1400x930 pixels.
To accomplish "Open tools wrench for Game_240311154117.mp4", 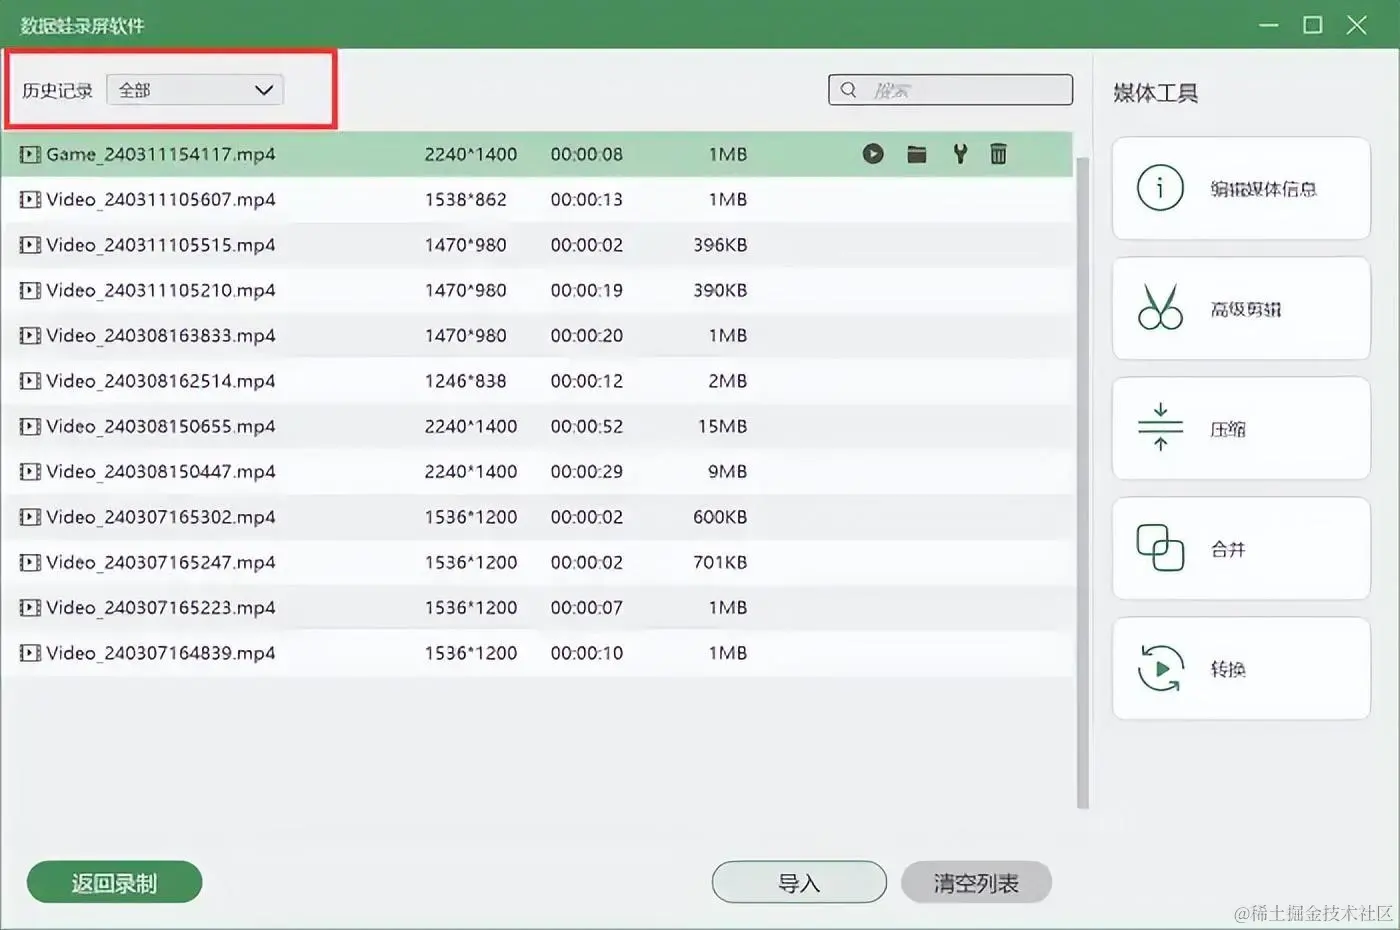I will 960,154.
